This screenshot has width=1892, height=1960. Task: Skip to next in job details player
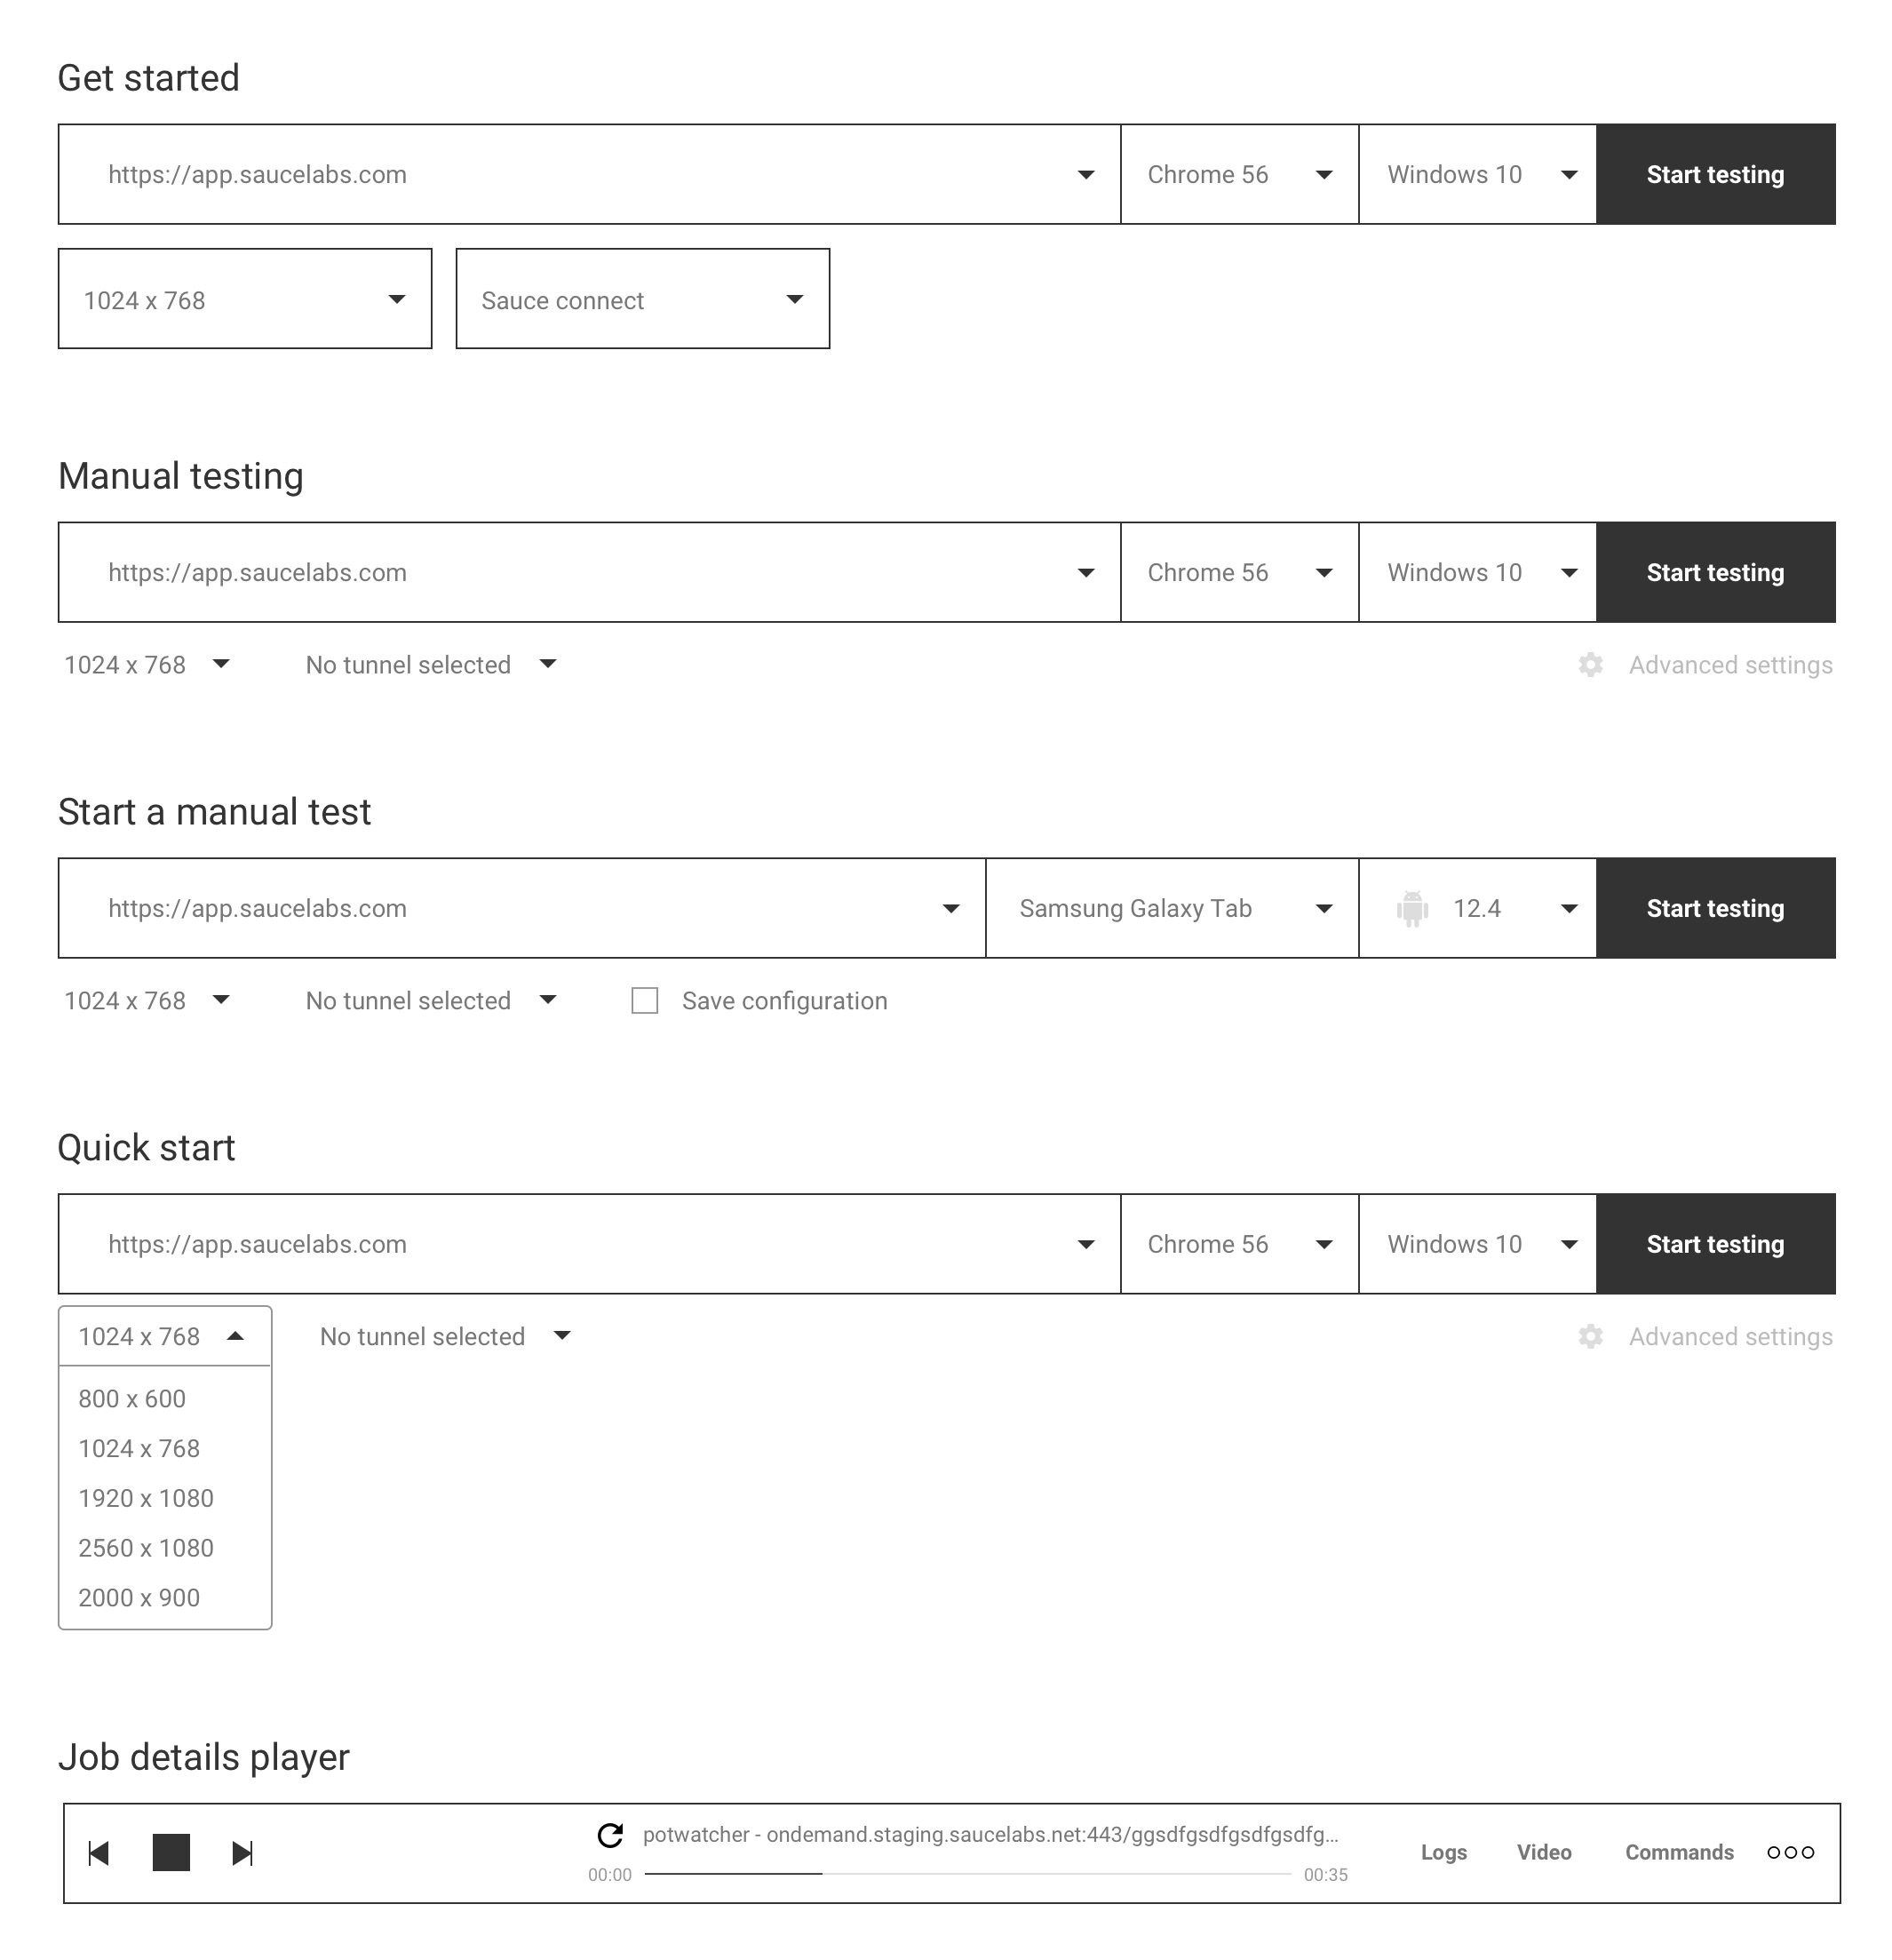click(x=242, y=1853)
